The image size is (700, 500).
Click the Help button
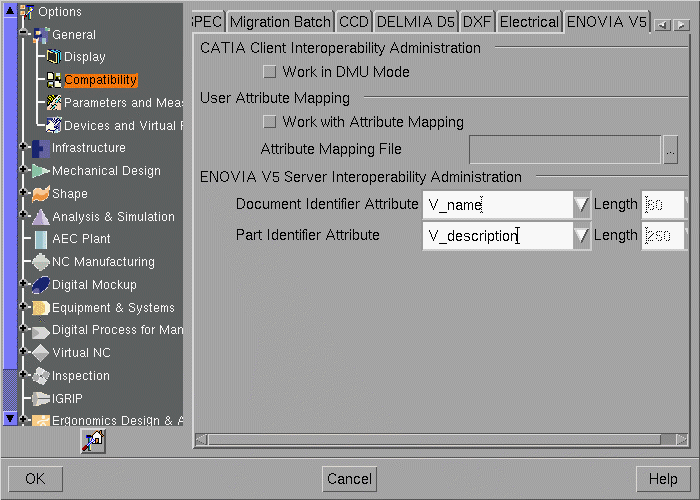[x=663, y=479]
